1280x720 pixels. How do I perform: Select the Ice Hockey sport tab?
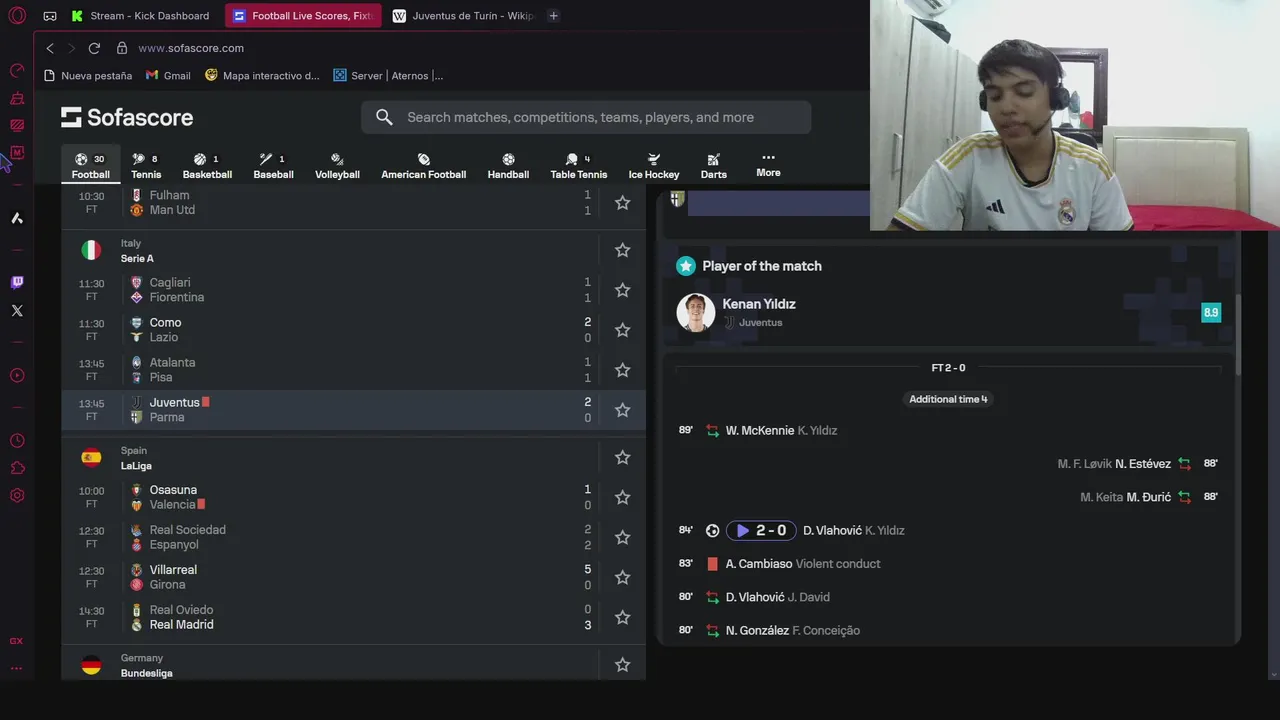pyautogui.click(x=654, y=166)
